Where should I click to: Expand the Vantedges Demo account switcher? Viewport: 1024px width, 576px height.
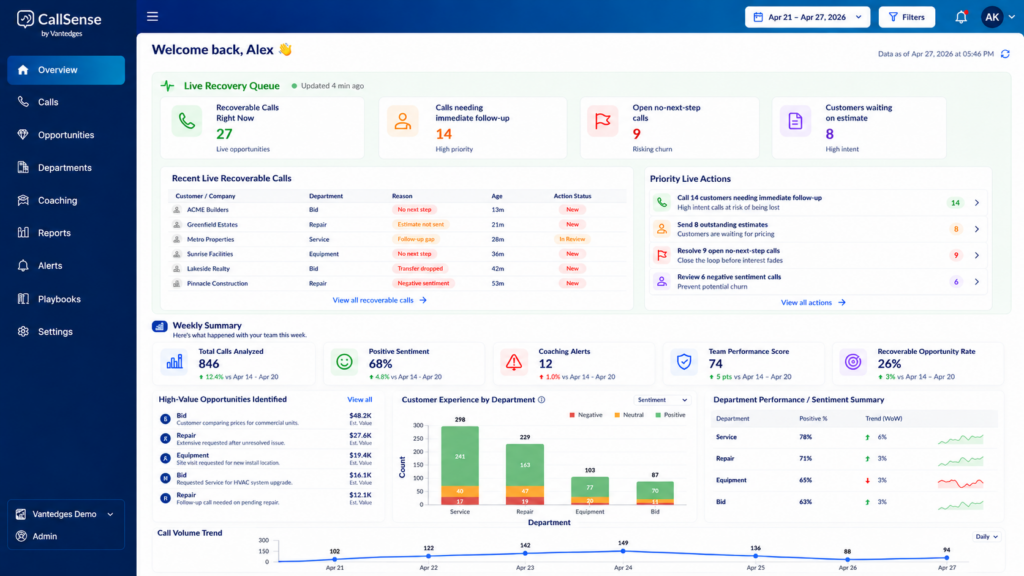(66, 514)
